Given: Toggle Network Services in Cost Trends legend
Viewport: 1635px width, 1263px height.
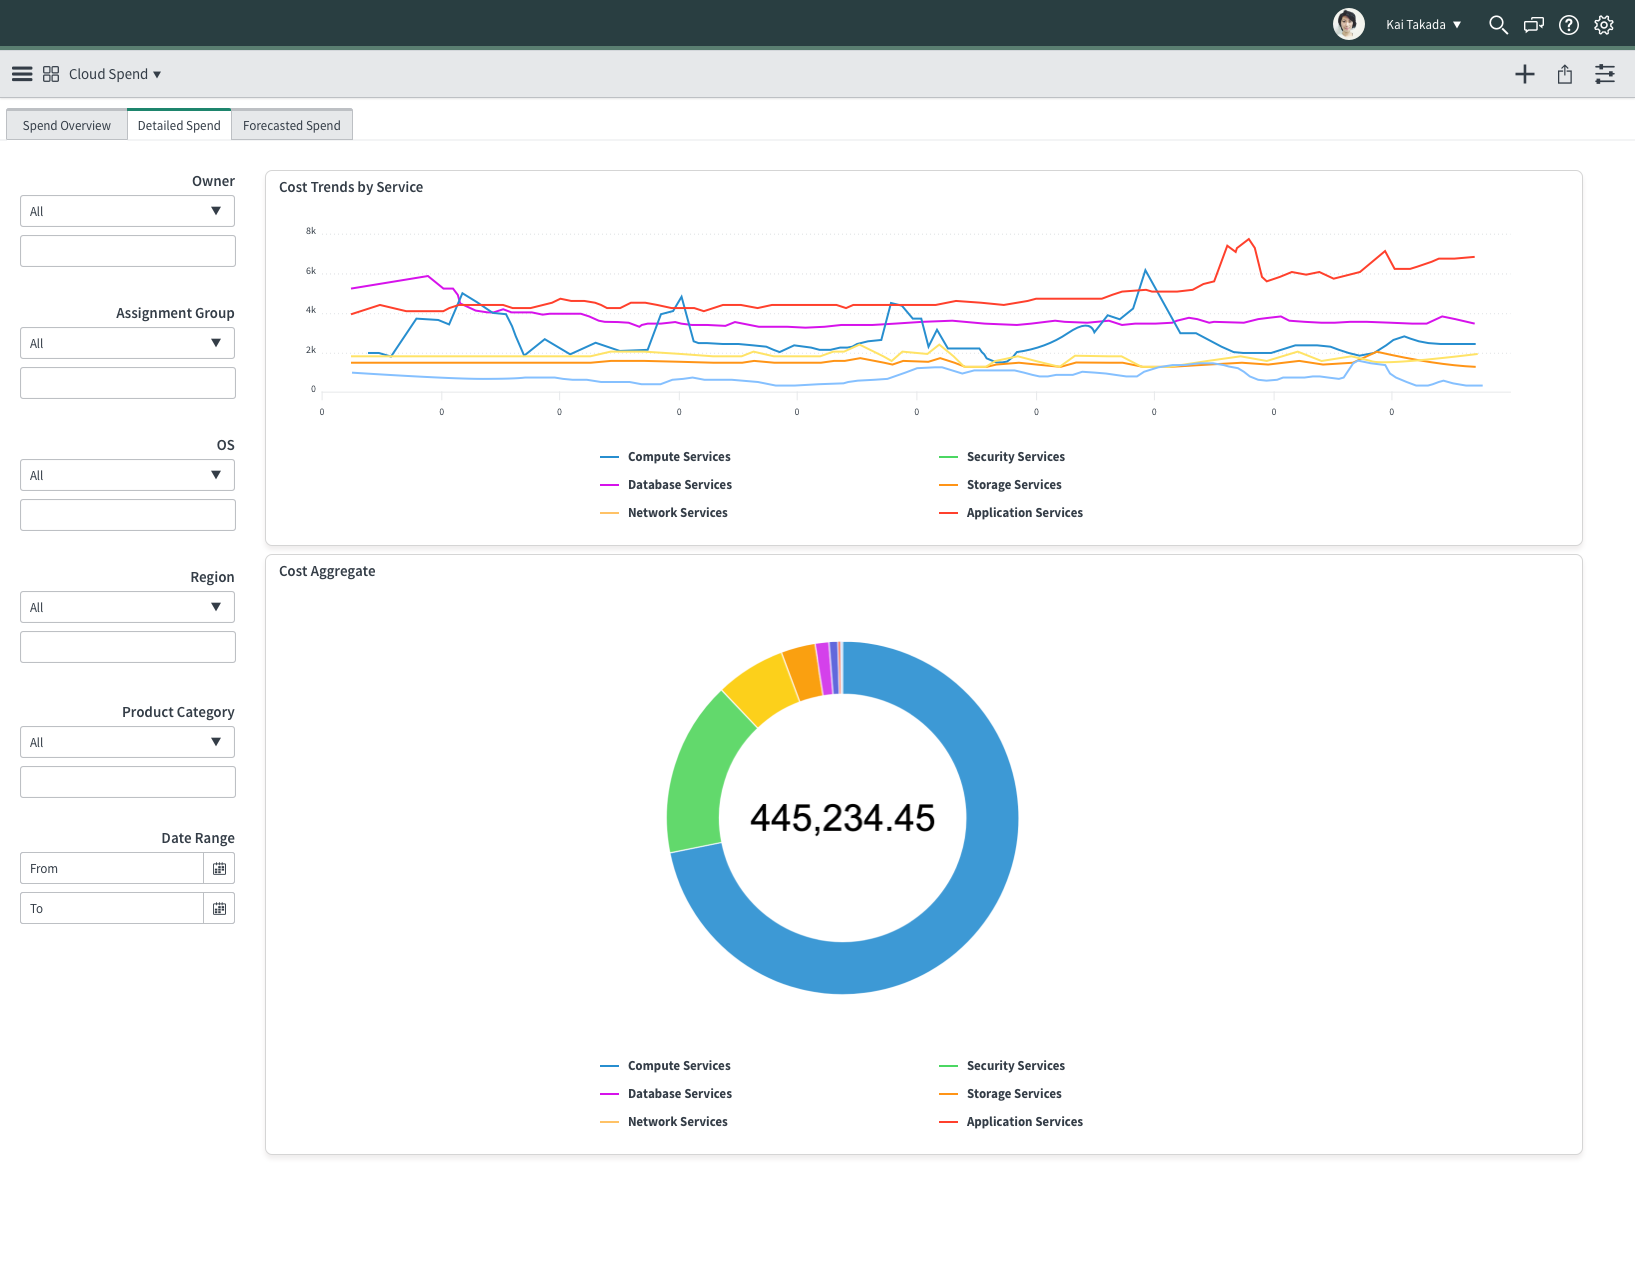Looking at the screenshot, I should coord(664,513).
